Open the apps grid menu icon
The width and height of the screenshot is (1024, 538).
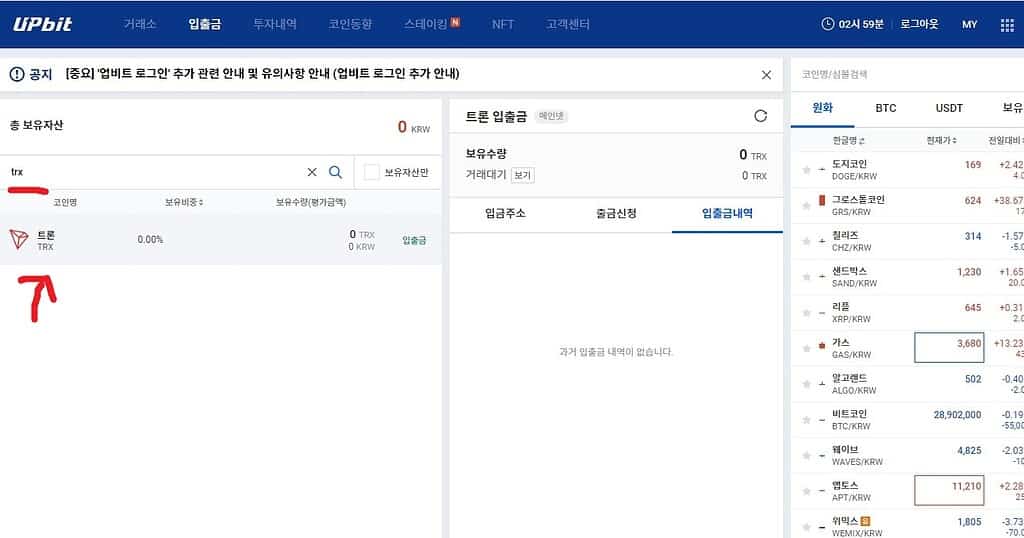coord(1007,25)
